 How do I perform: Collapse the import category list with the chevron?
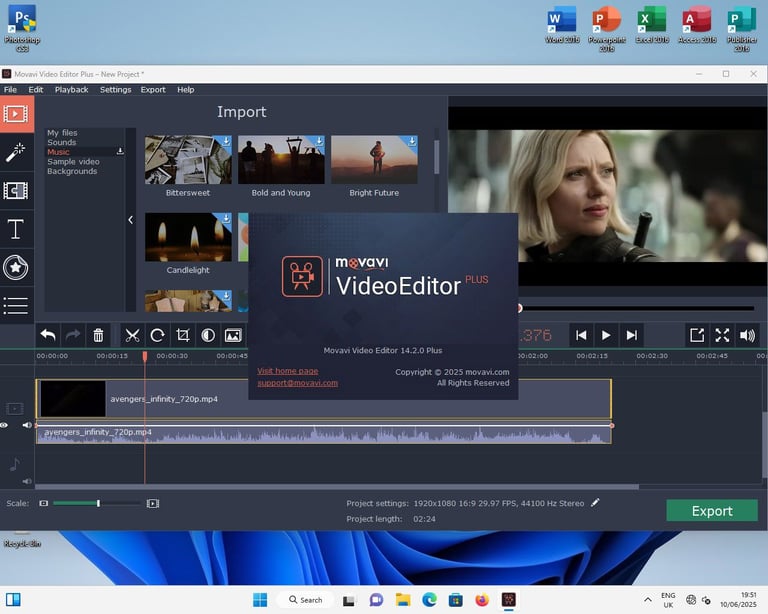(x=130, y=220)
